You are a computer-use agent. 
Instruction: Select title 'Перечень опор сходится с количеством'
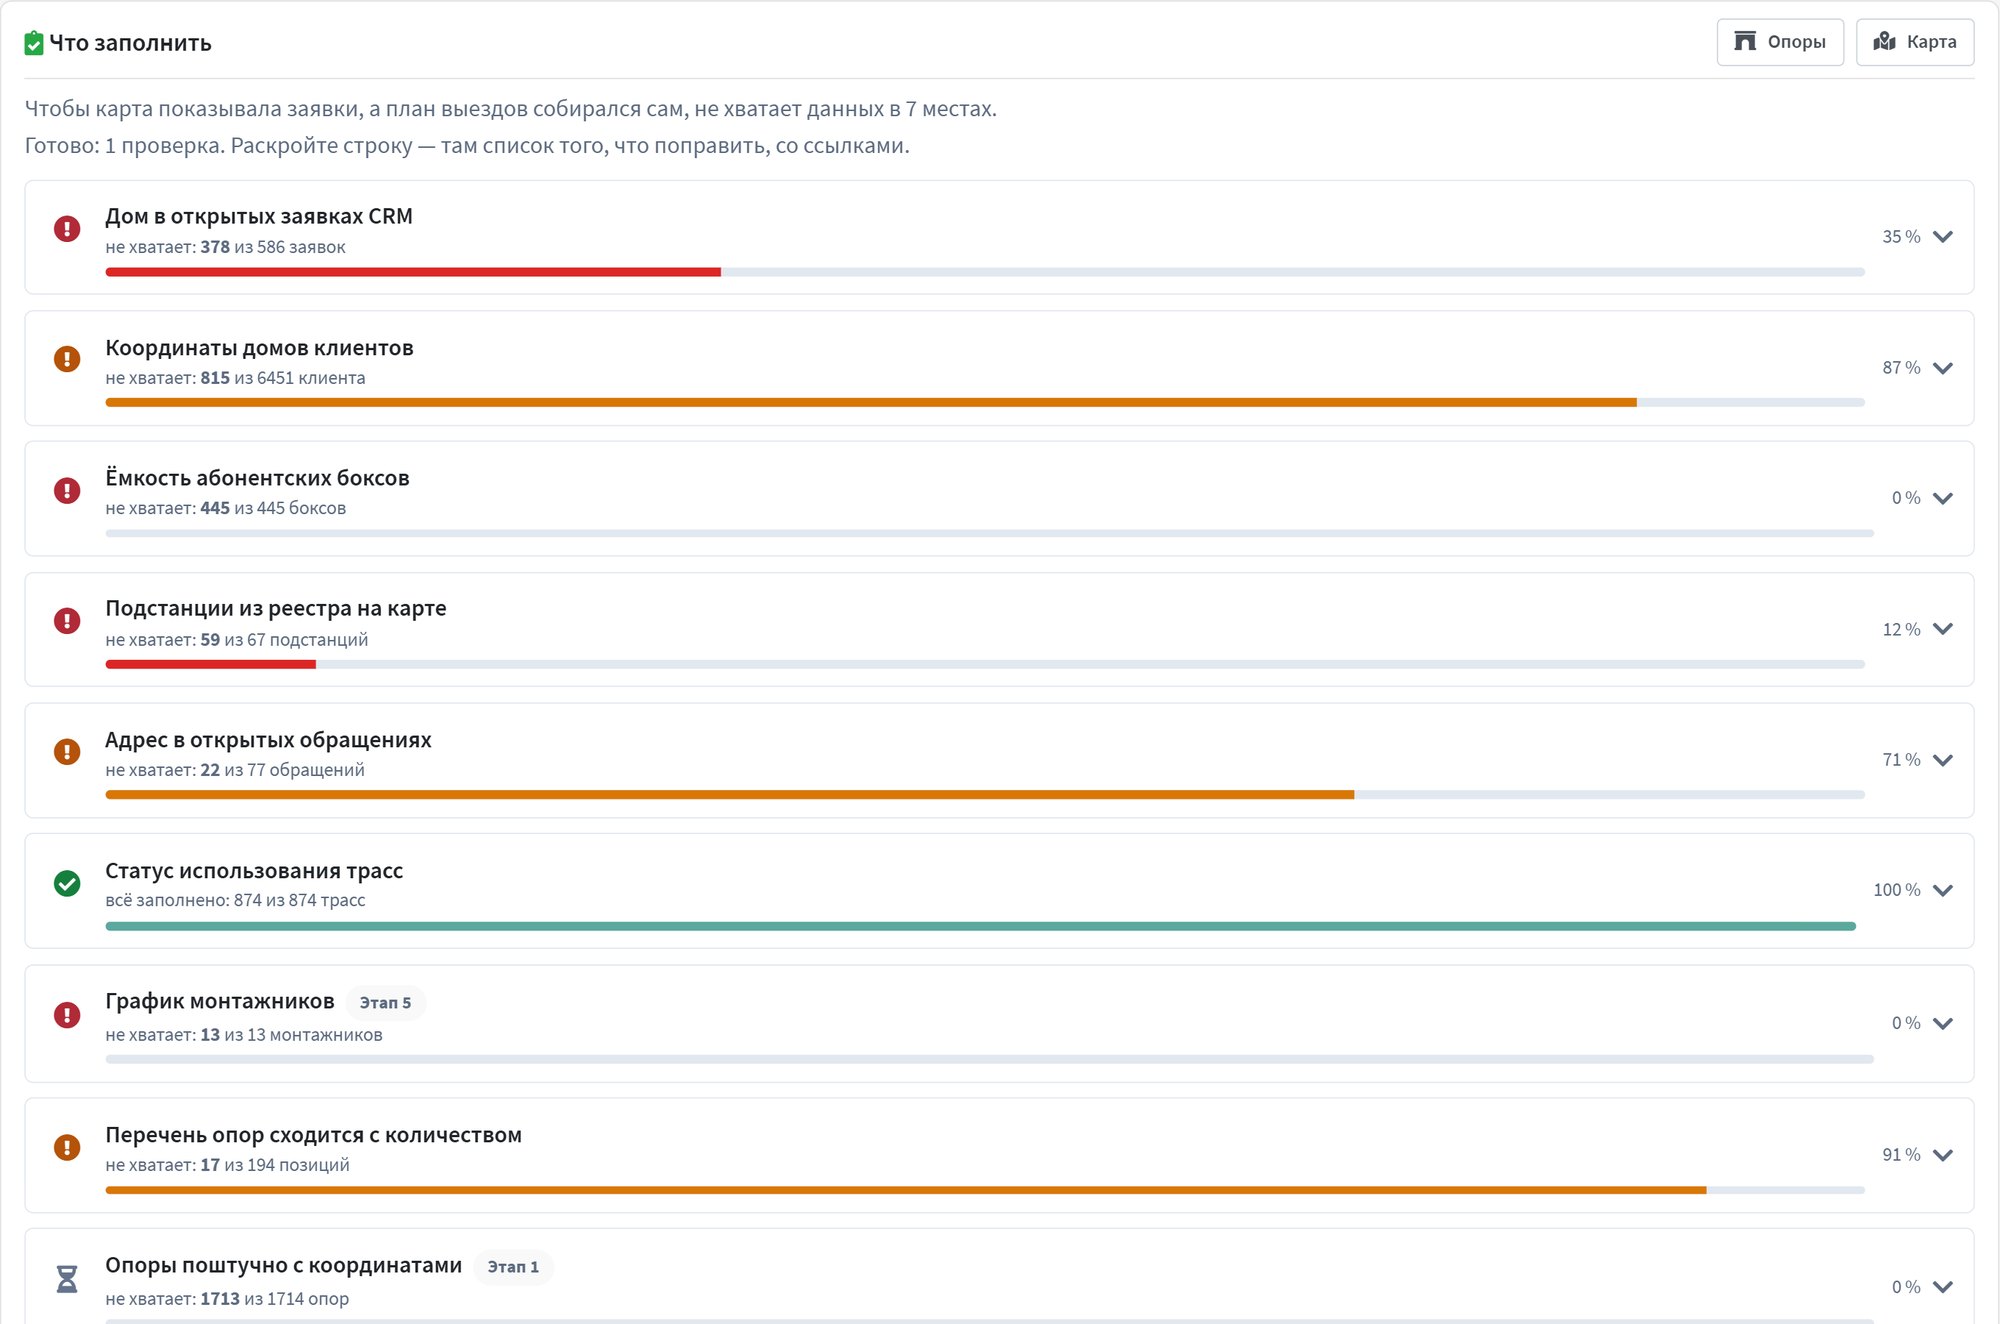pyautogui.click(x=313, y=1135)
